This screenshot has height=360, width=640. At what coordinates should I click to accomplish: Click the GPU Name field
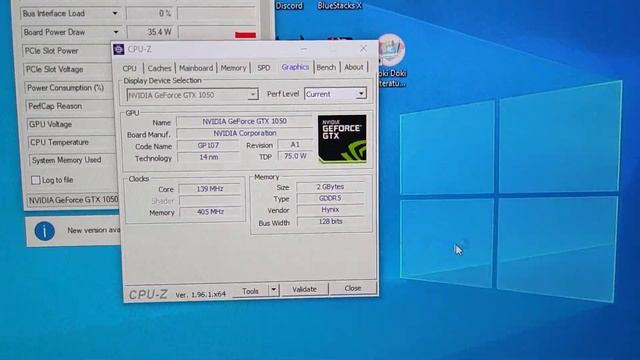coord(244,121)
